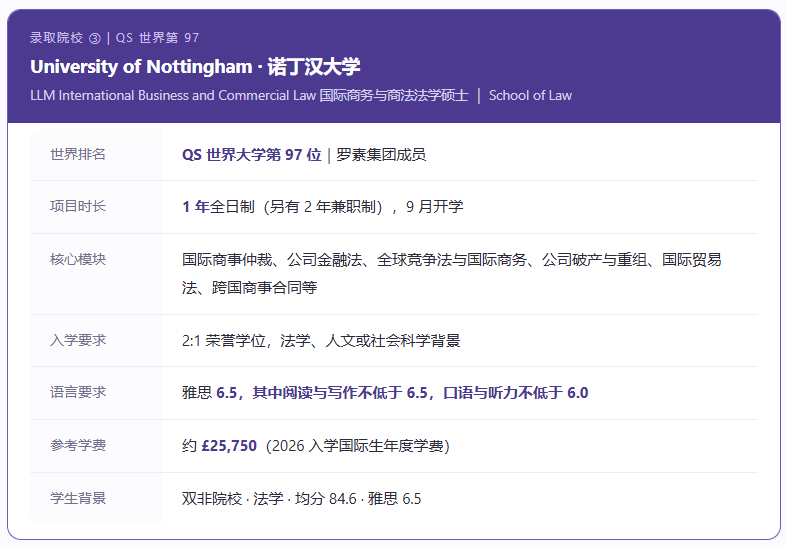The image size is (786, 547).
Task: Click the LLM International Business and Commercial Law subtitle
Action: tap(249, 95)
